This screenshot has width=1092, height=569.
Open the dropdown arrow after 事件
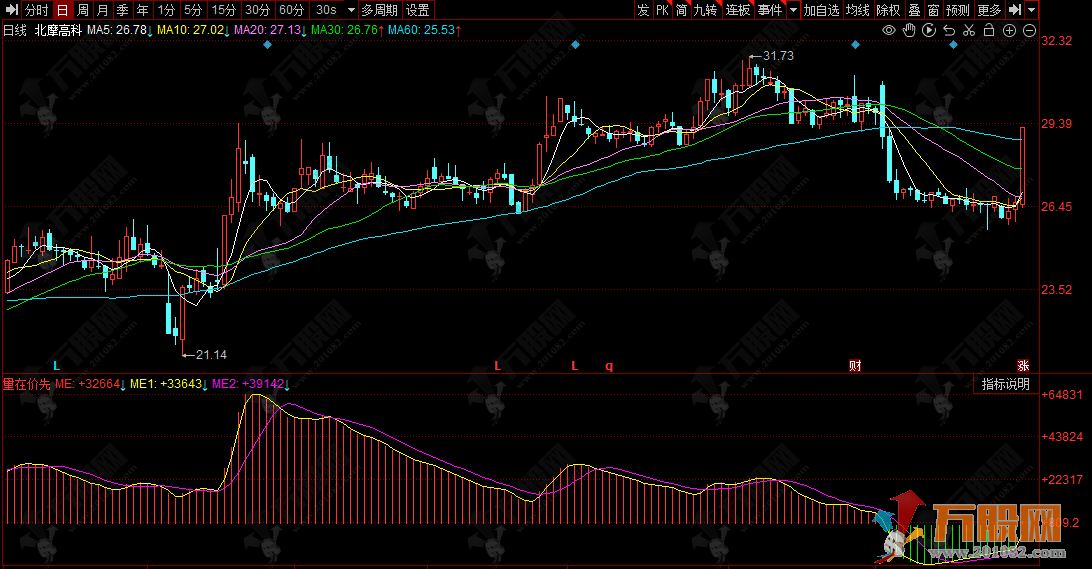(793, 10)
